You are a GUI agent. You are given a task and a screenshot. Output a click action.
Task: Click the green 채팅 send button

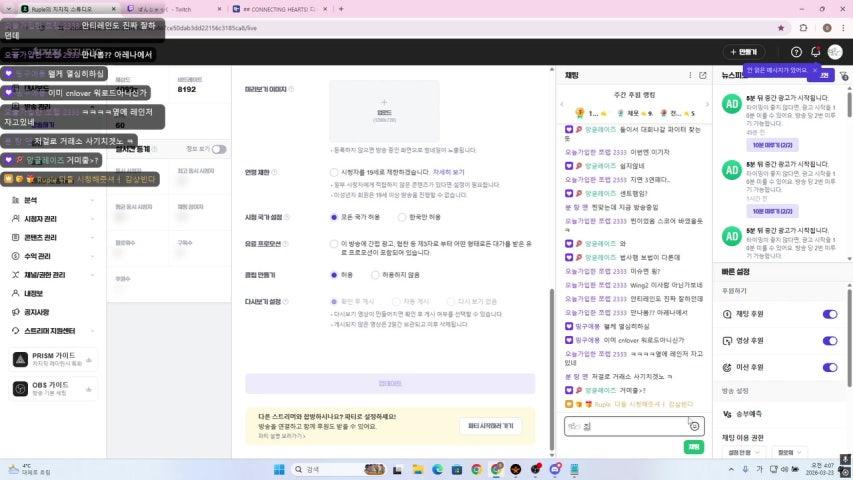(x=694, y=447)
